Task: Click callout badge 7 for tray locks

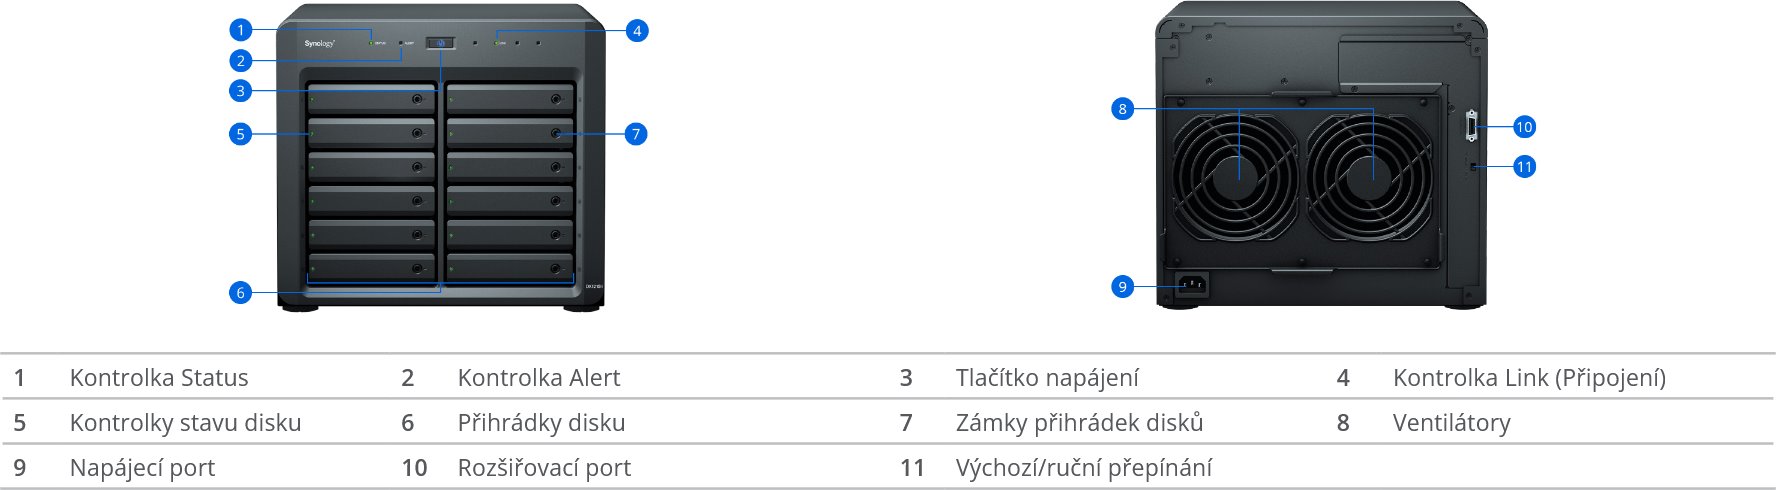Action: pos(636,134)
